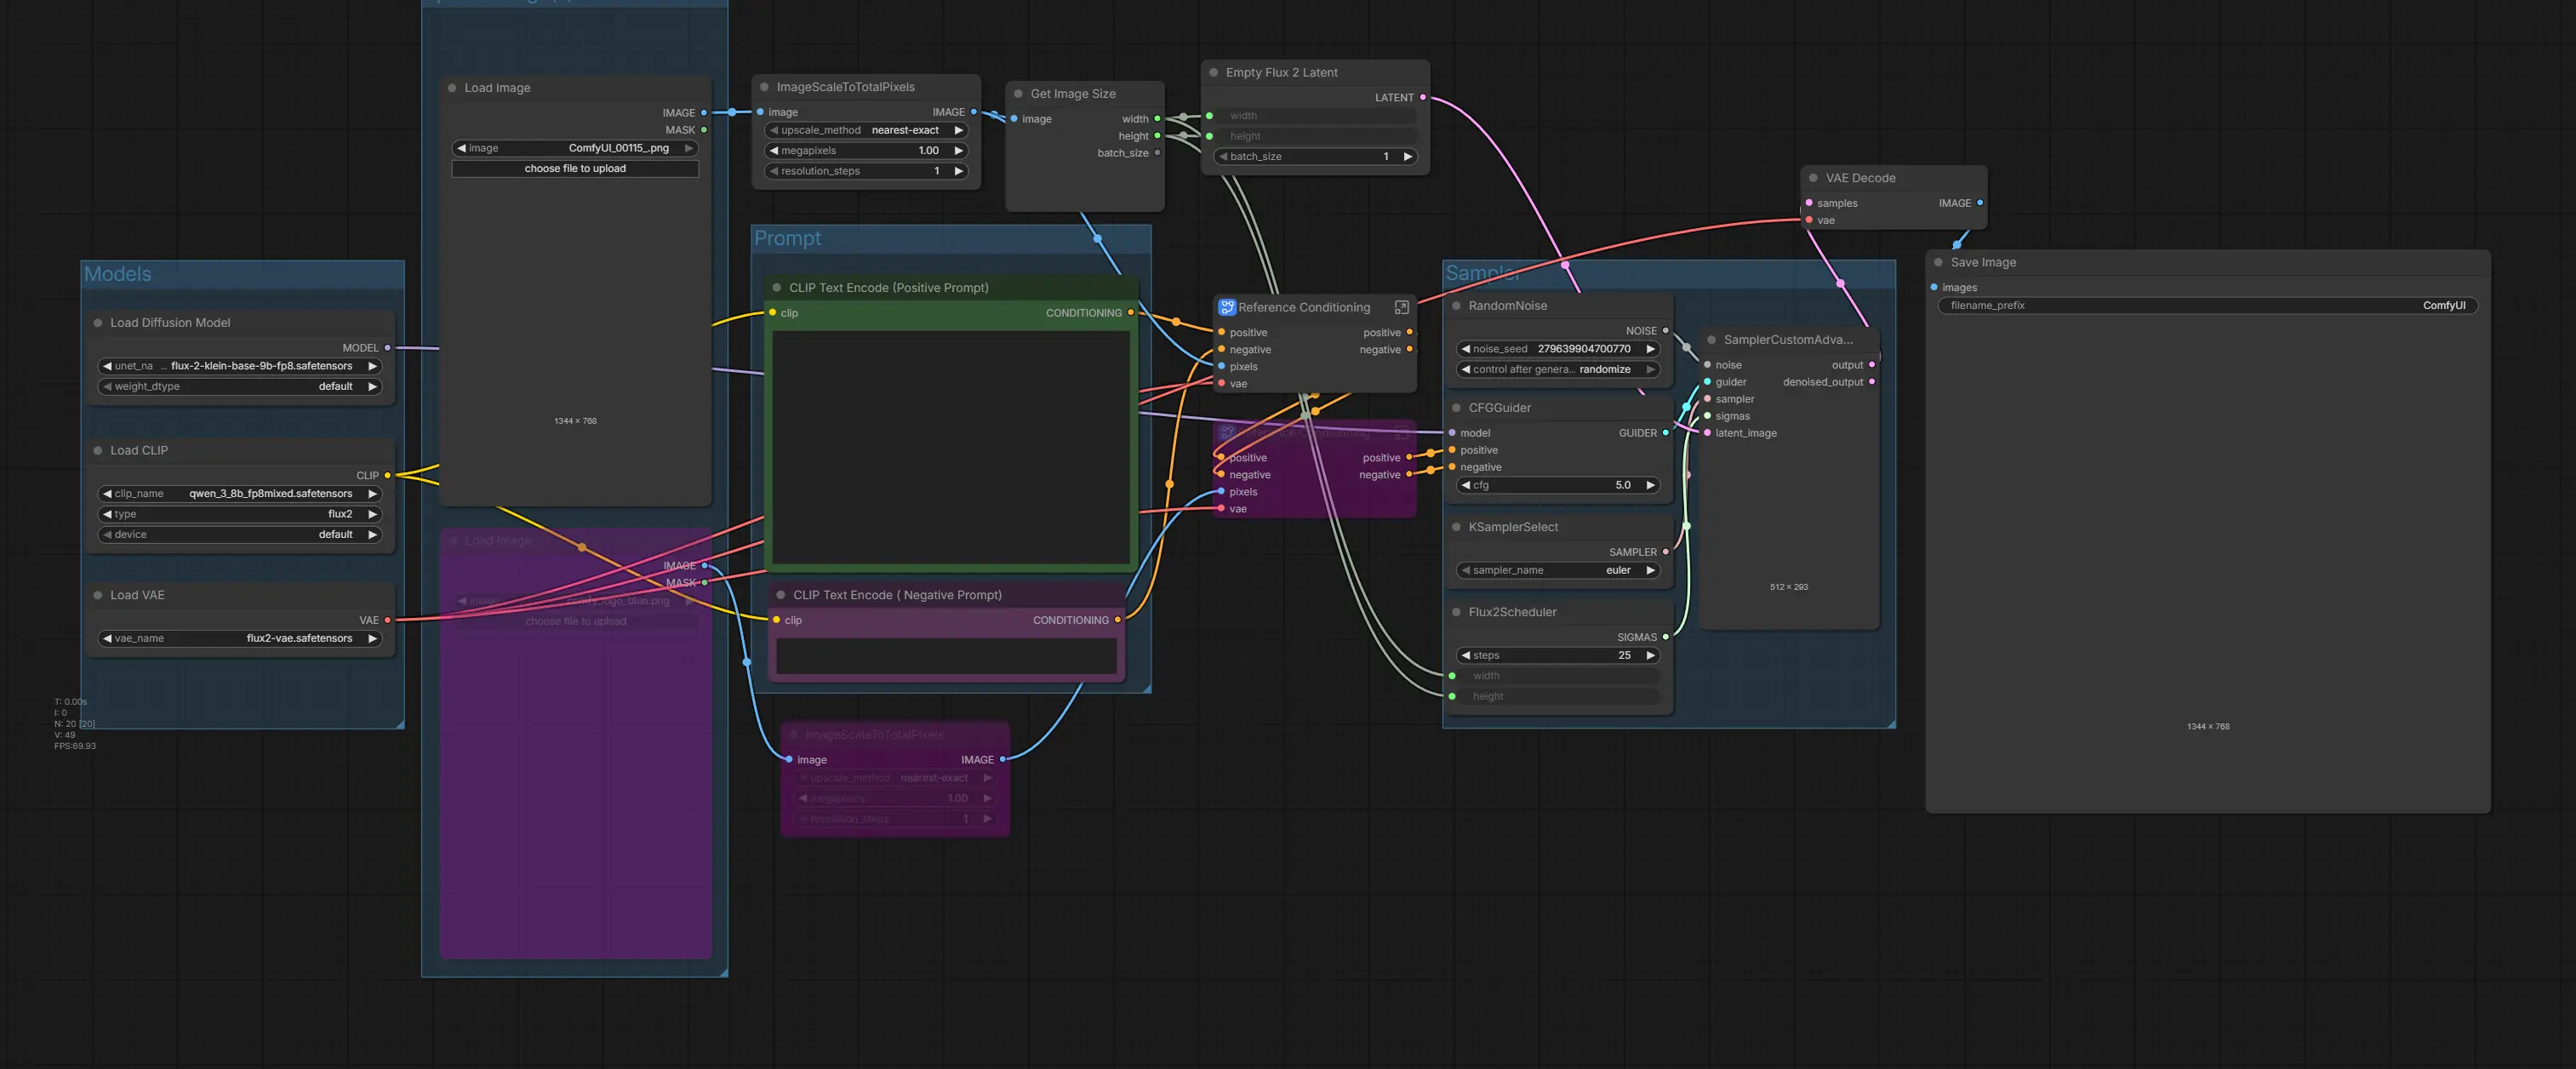2576x1069 pixels.
Task: Increase cfg value with right arrow
Action: pos(1650,485)
